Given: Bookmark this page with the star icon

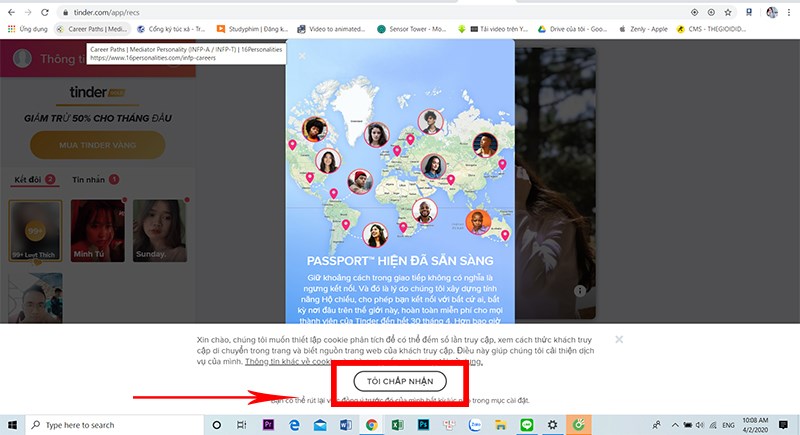Looking at the screenshot, I should point(728,12).
